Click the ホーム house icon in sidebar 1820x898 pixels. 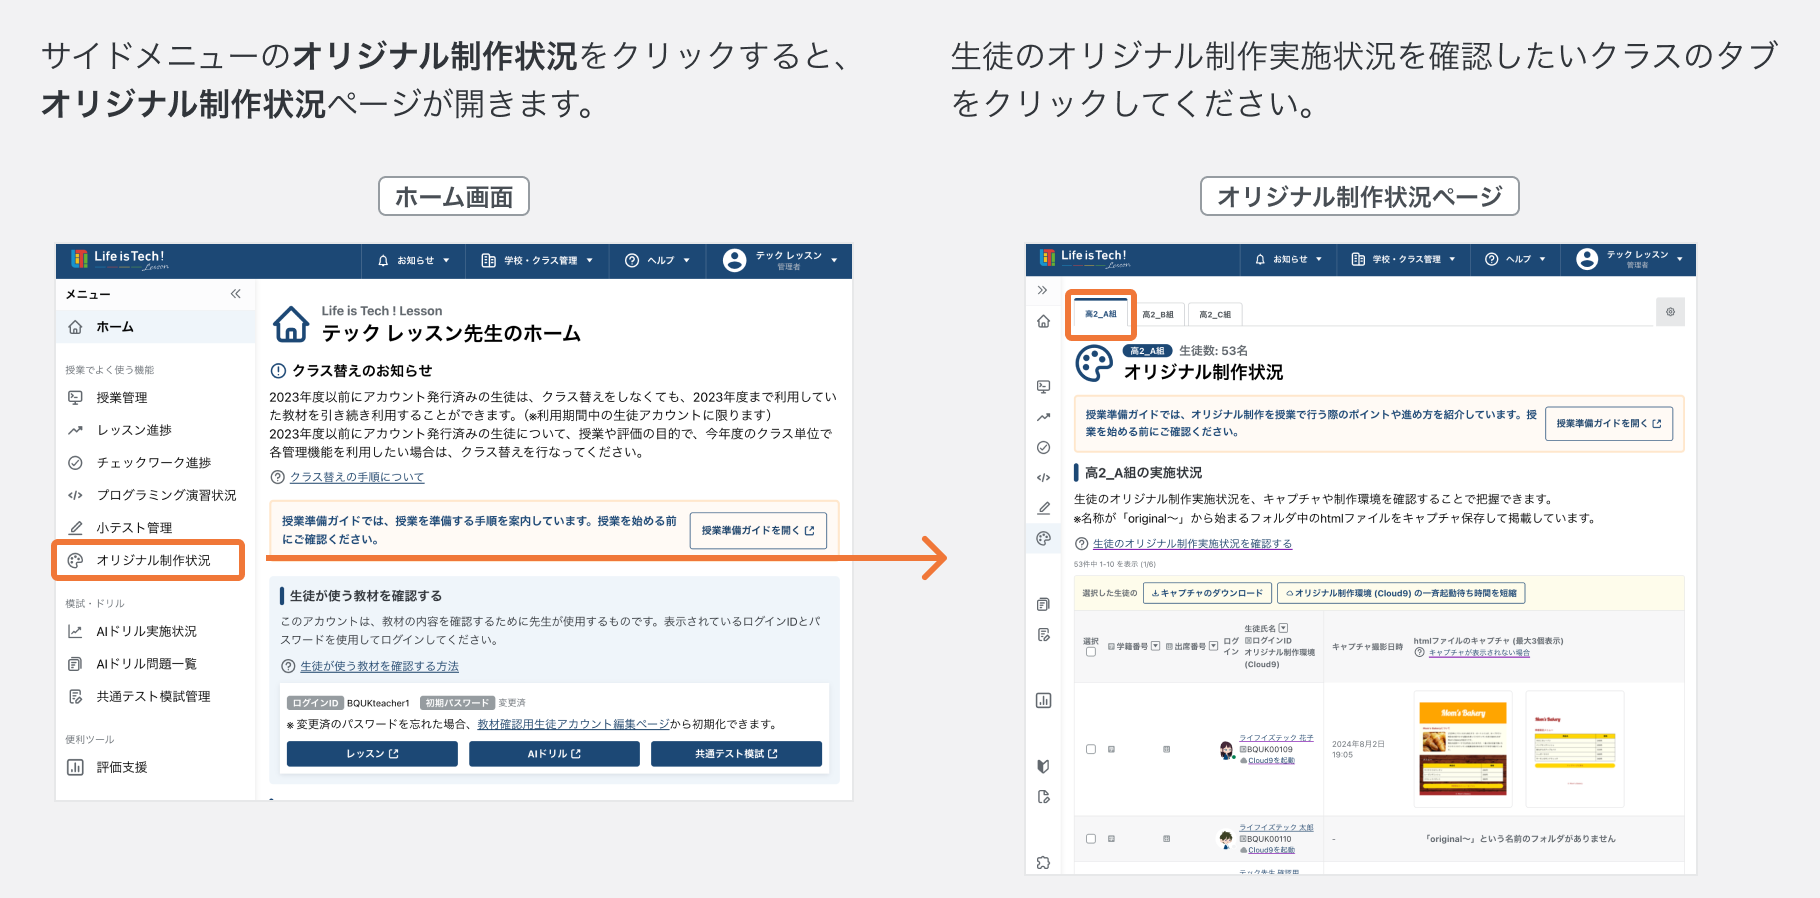[x=75, y=327]
